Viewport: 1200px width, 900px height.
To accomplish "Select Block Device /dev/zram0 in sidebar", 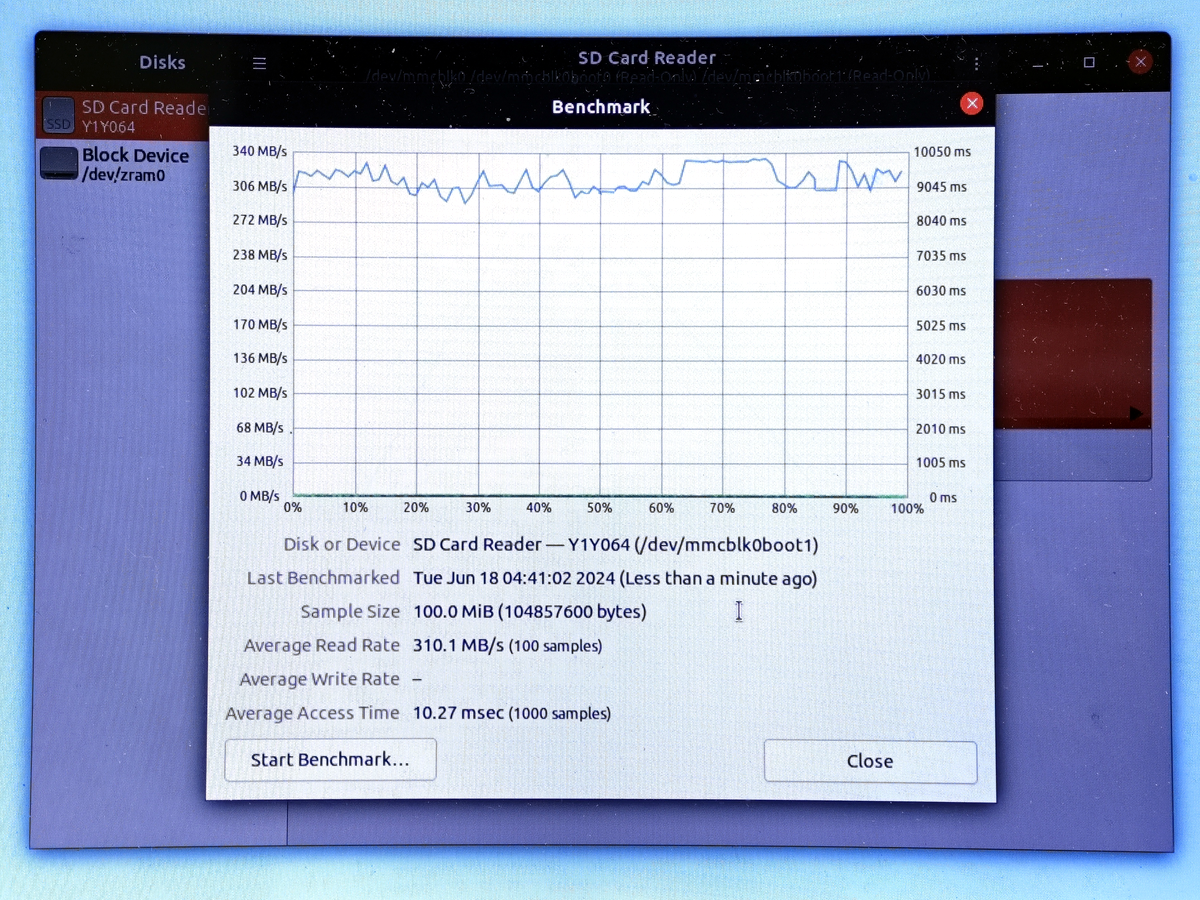I will coord(122,164).
